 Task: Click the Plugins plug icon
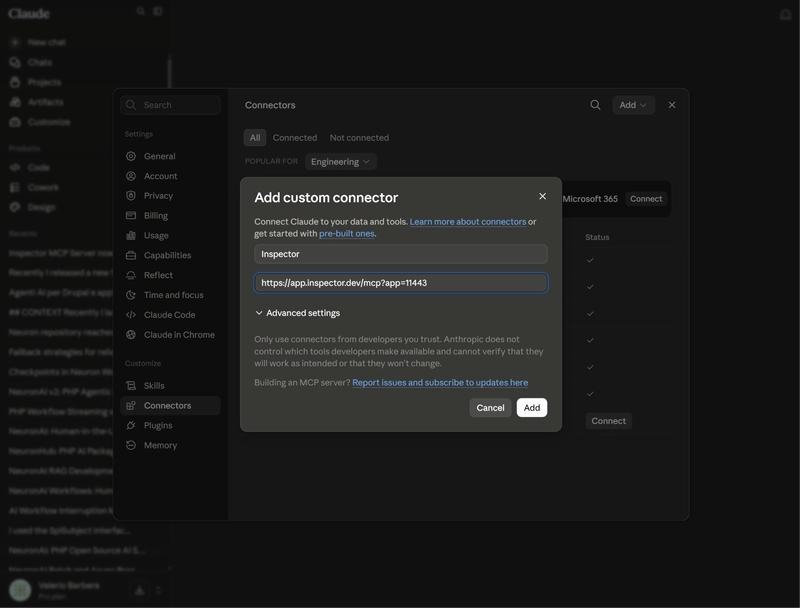[131, 425]
